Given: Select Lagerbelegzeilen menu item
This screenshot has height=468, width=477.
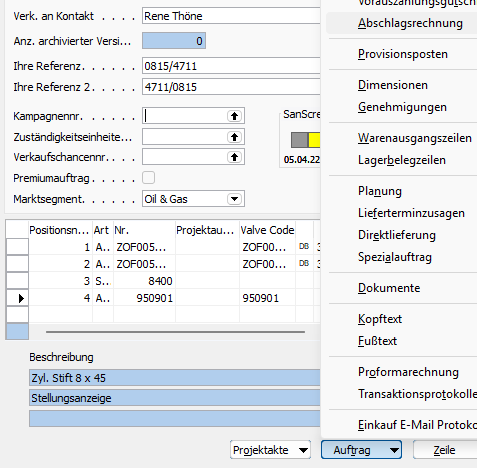Looking at the screenshot, I should pos(402,160).
